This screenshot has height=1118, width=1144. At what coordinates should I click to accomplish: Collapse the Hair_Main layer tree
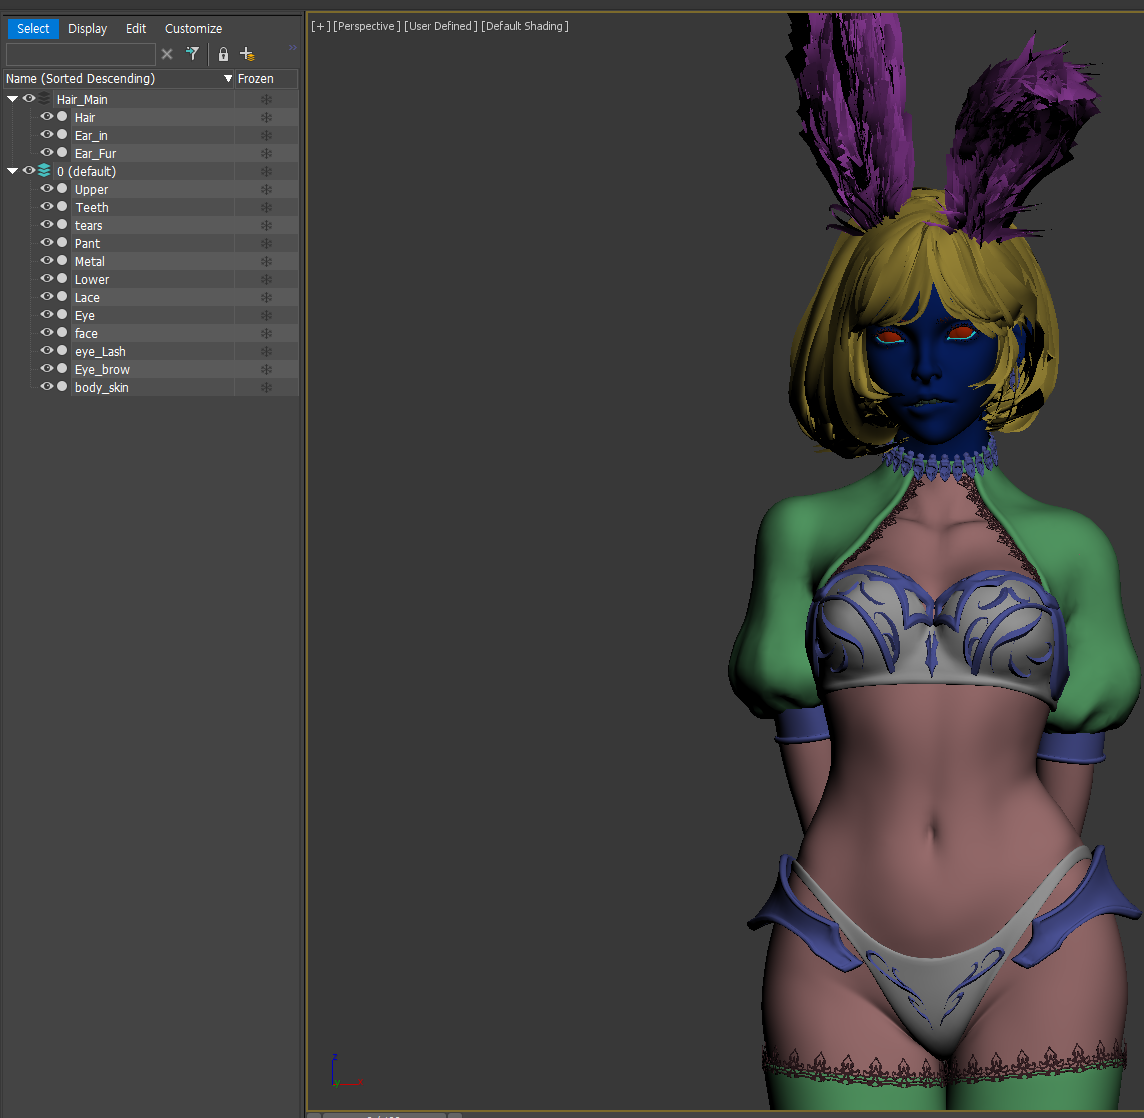[12, 99]
